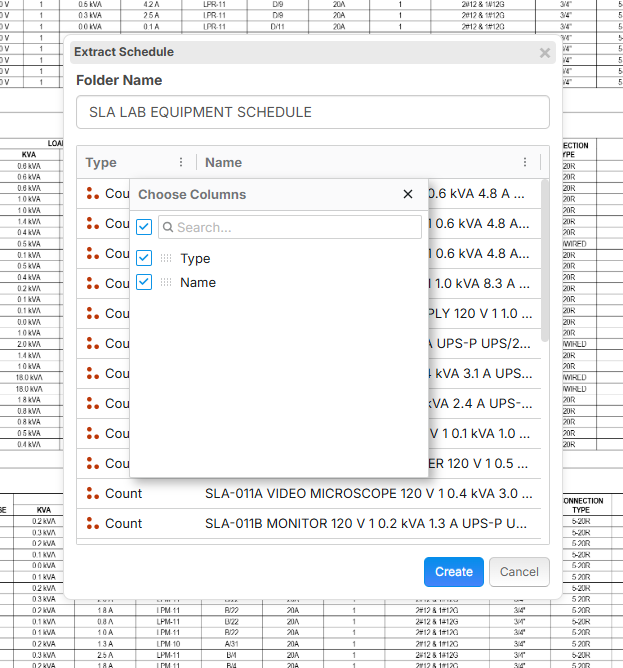
Task: Uncheck the Name column checkbox
Action: (x=144, y=282)
